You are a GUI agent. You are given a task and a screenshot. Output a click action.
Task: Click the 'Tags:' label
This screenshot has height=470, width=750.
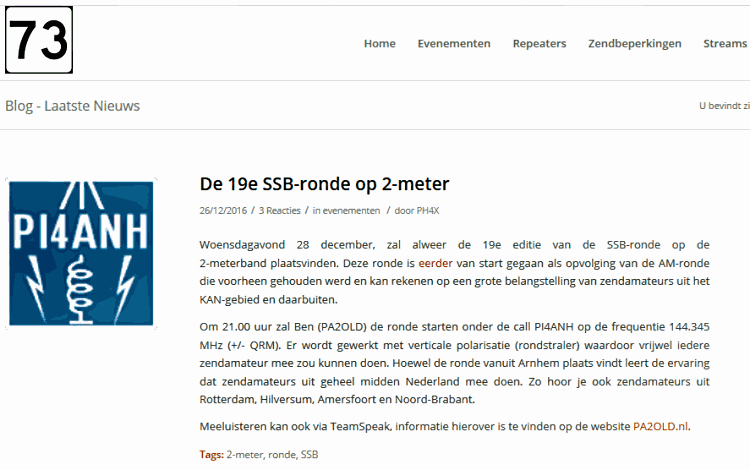click(x=211, y=455)
